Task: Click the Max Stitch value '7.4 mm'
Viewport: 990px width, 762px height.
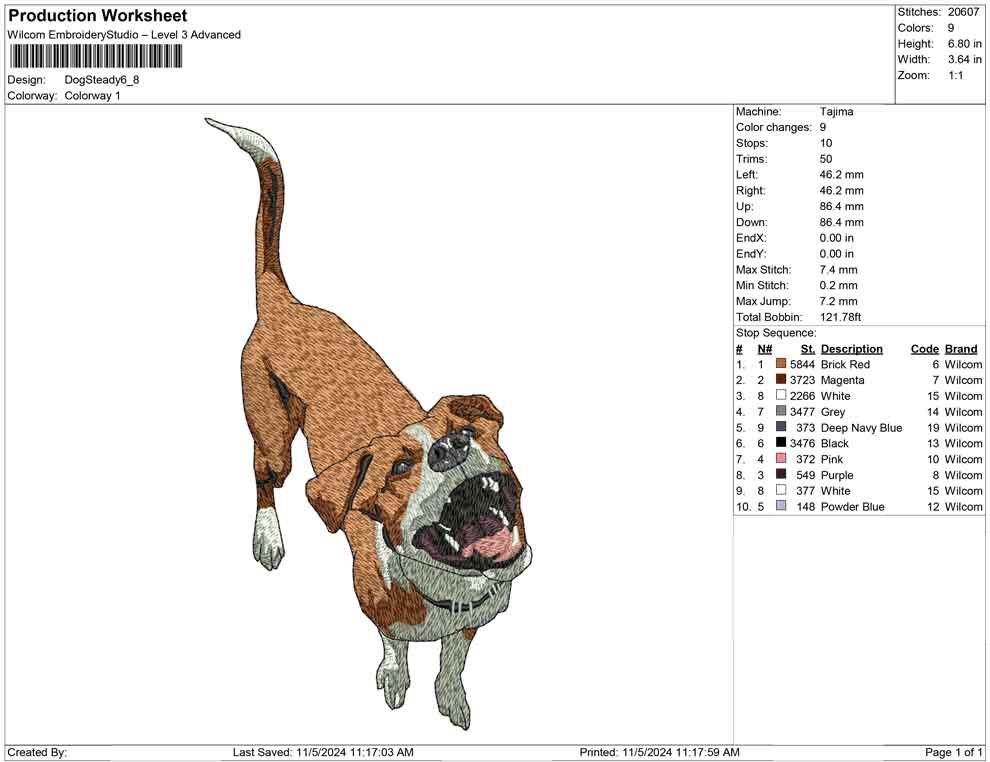Action: coord(838,270)
